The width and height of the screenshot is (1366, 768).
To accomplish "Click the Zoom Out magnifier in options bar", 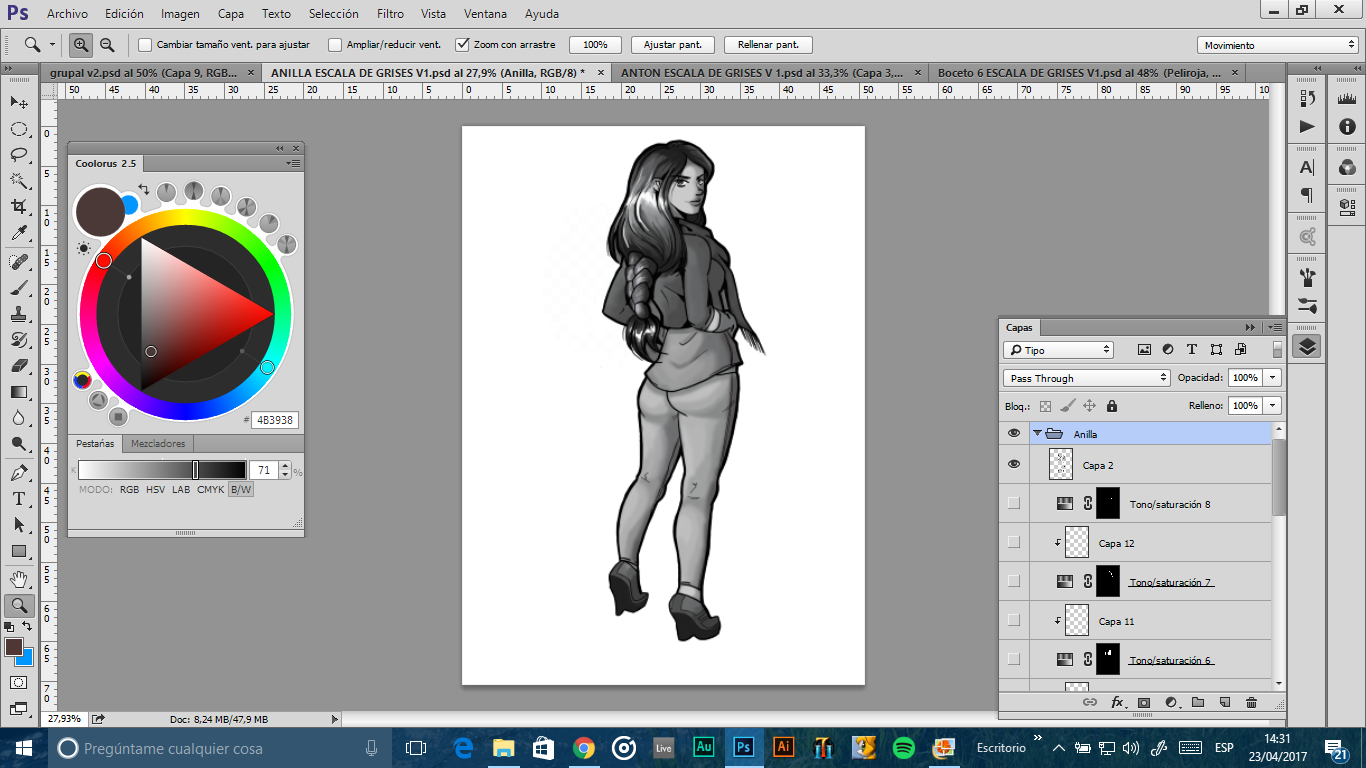I will coord(106,44).
